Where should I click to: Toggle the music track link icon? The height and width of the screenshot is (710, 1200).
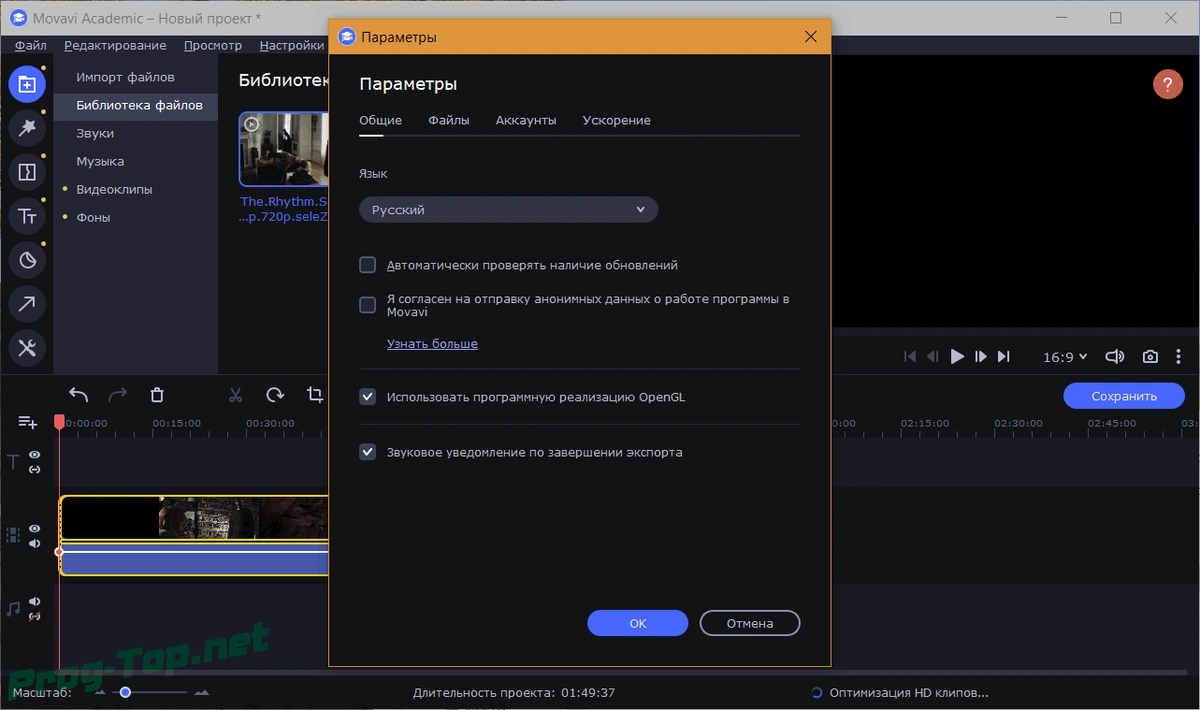(35, 616)
